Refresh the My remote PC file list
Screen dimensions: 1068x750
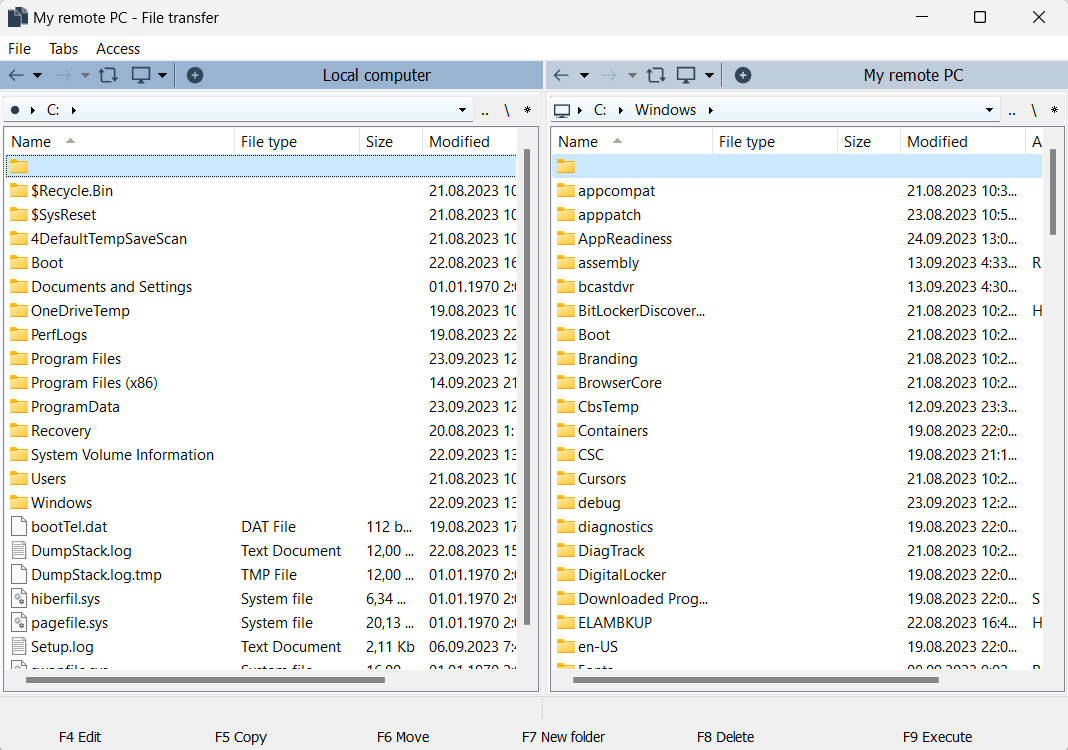point(656,75)
